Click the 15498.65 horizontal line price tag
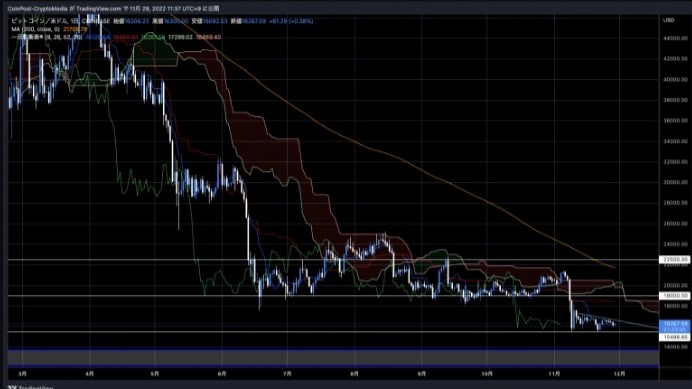The height and width of the screenshot is (389, 692). [x=674, y=337]
